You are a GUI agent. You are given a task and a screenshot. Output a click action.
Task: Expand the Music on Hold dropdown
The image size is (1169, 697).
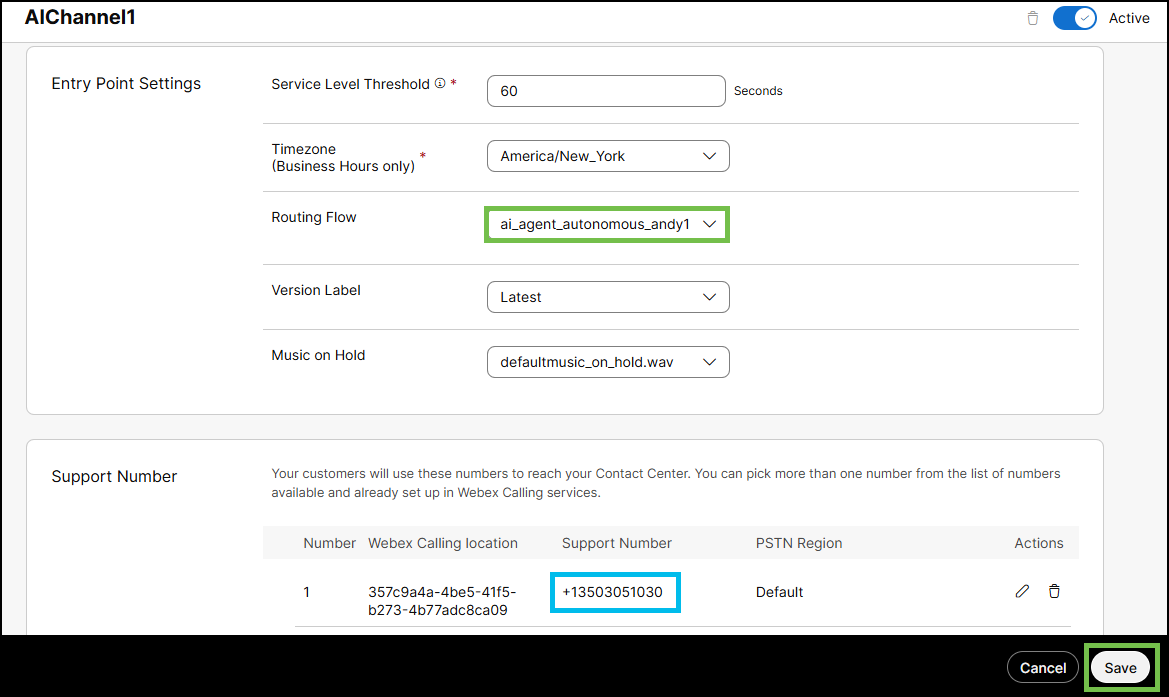click(608, 362)
